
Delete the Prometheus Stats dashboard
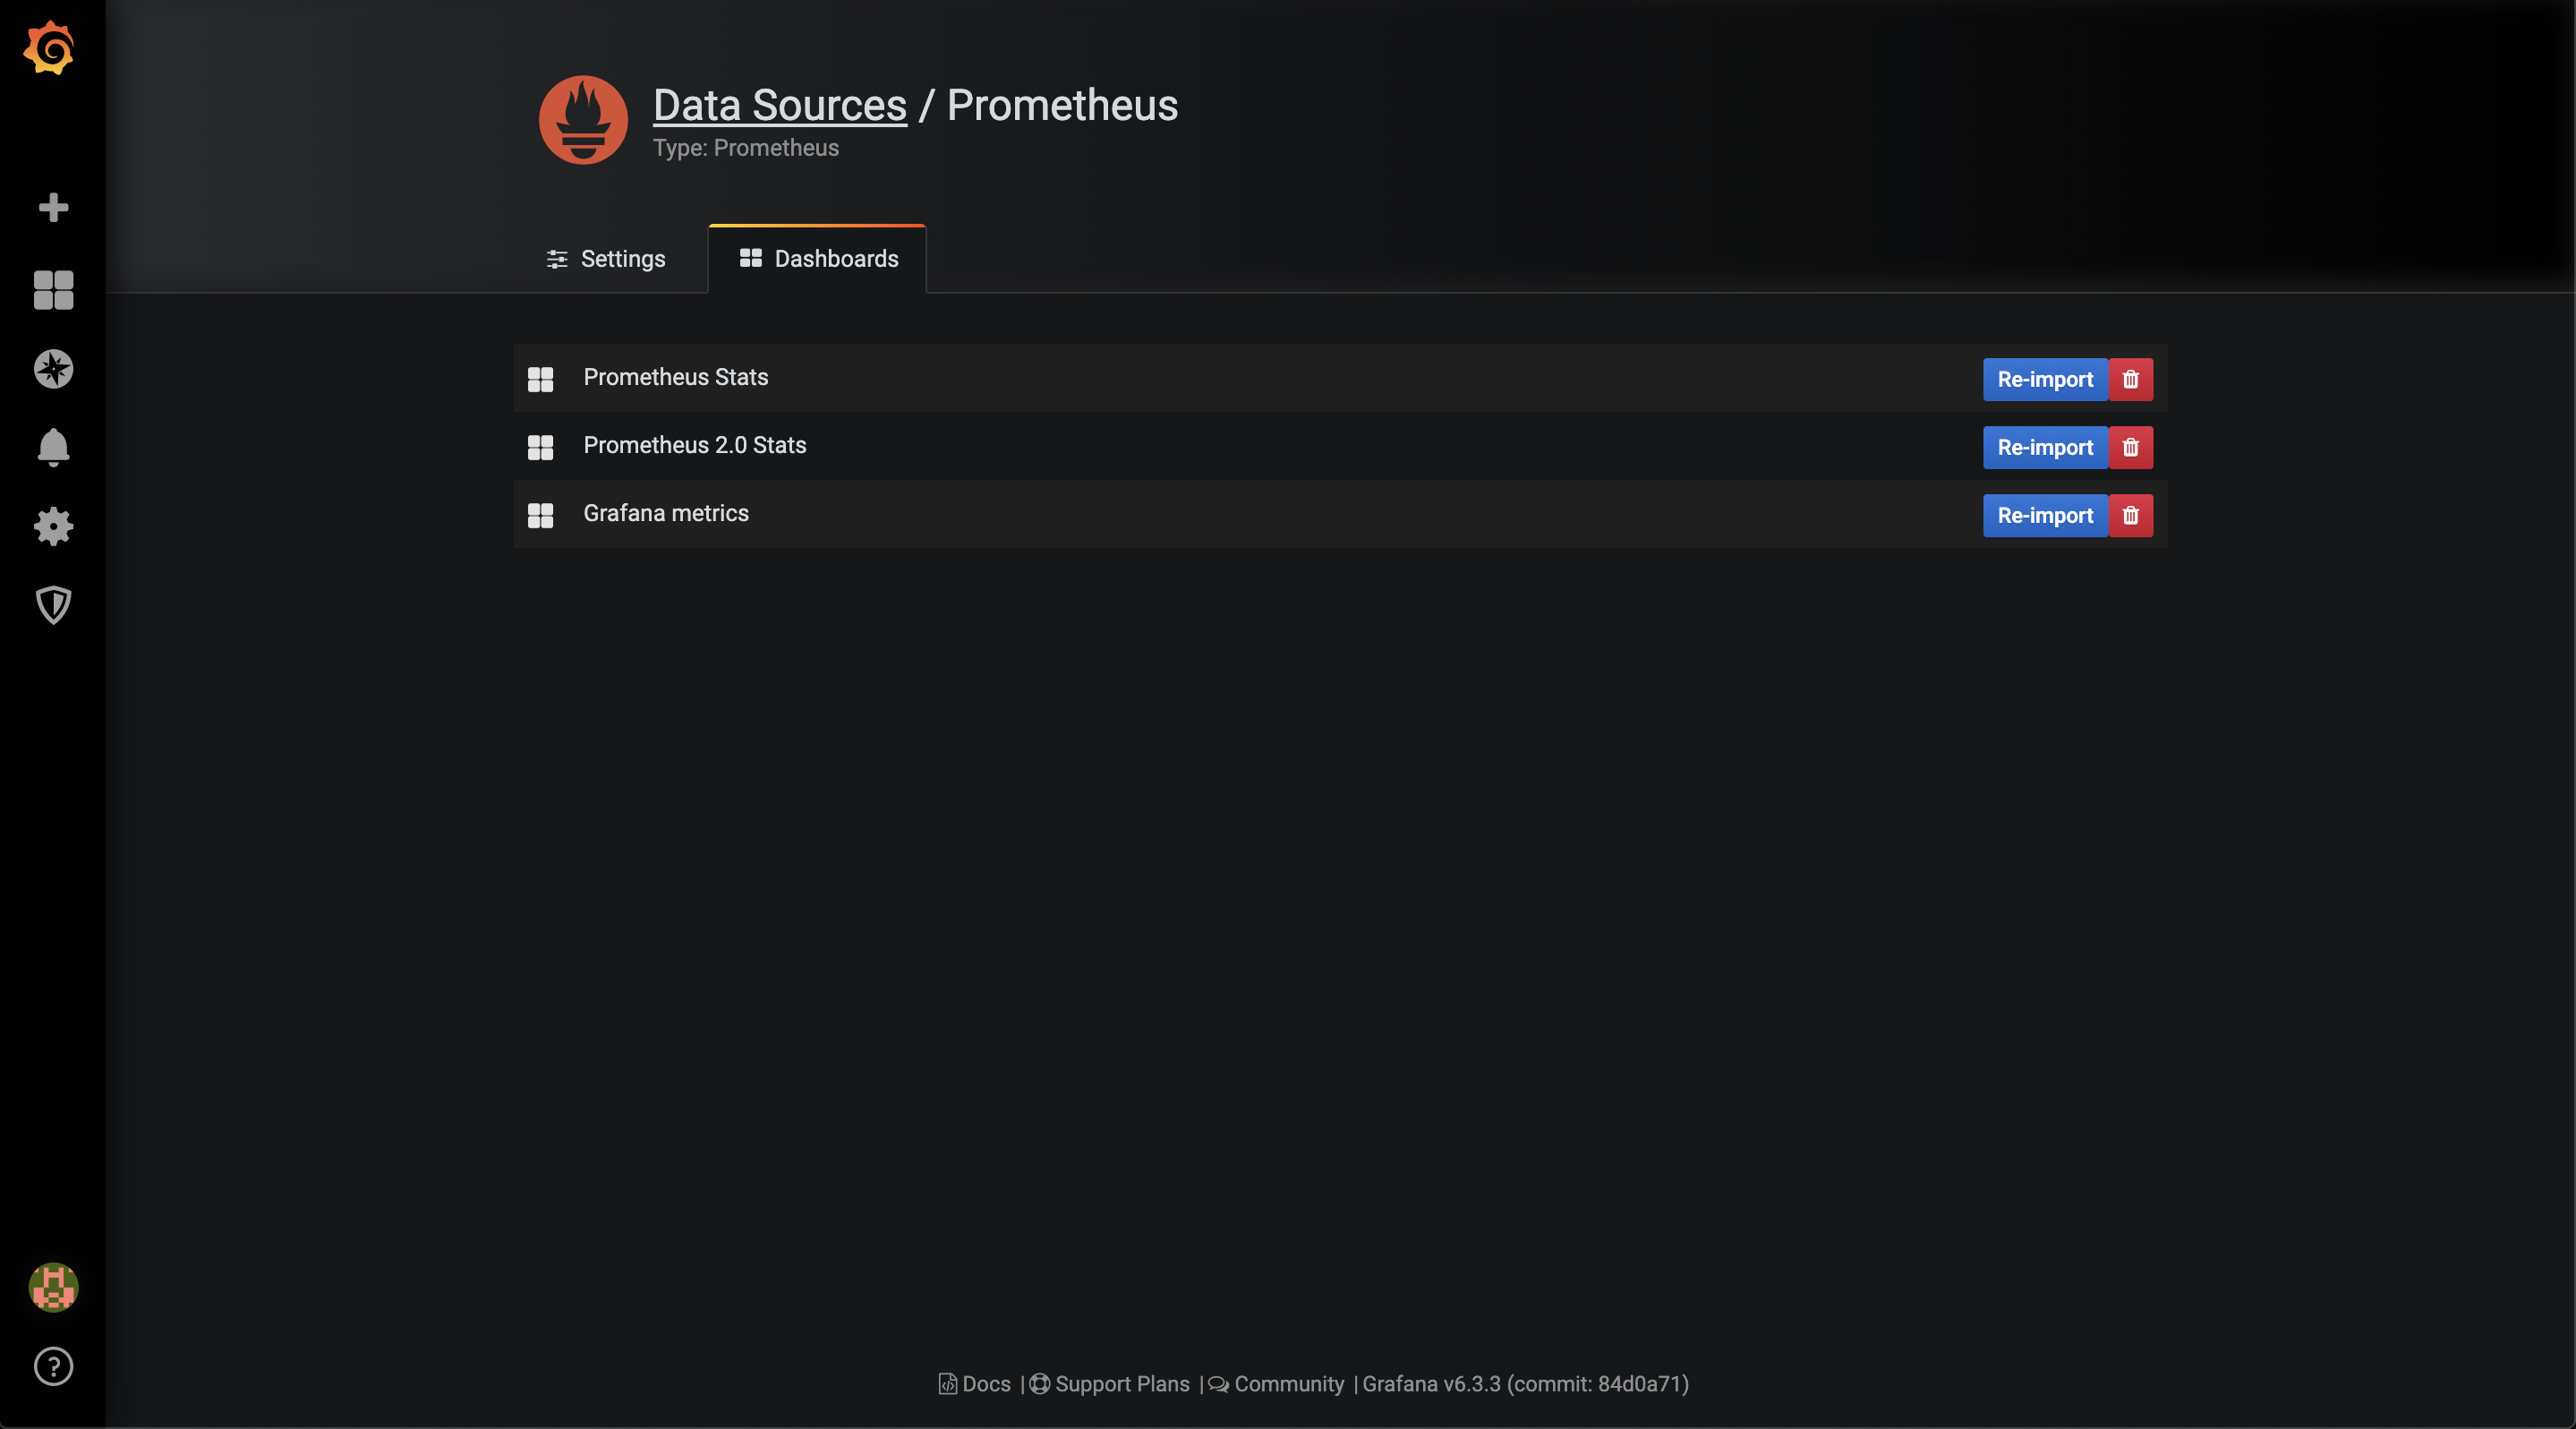tap(2130, 379)
